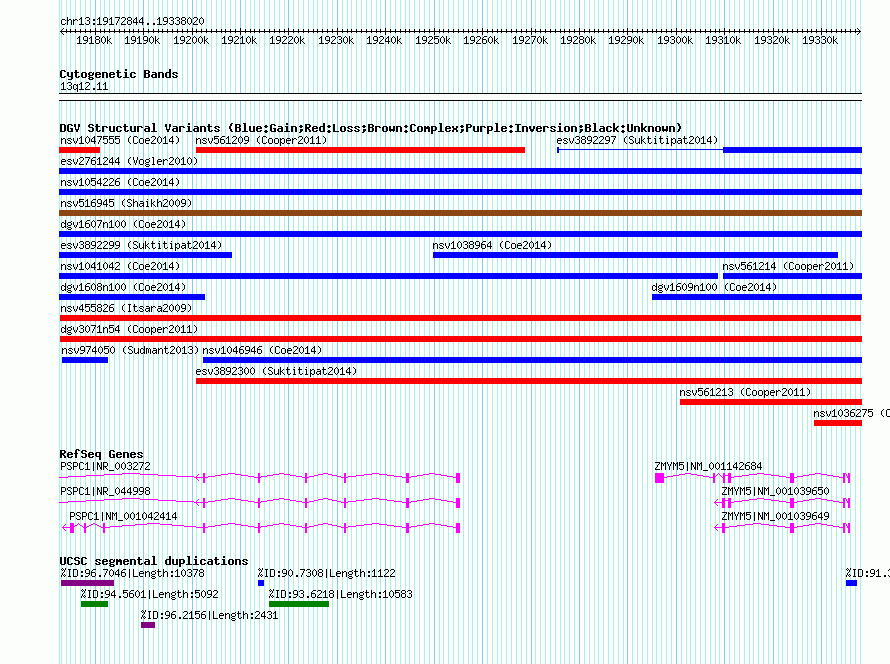This screenshot has width=890, height=664.
Task: Click the nsv561214 (Cooper2011) label
Action: click(x=788, y=266)
